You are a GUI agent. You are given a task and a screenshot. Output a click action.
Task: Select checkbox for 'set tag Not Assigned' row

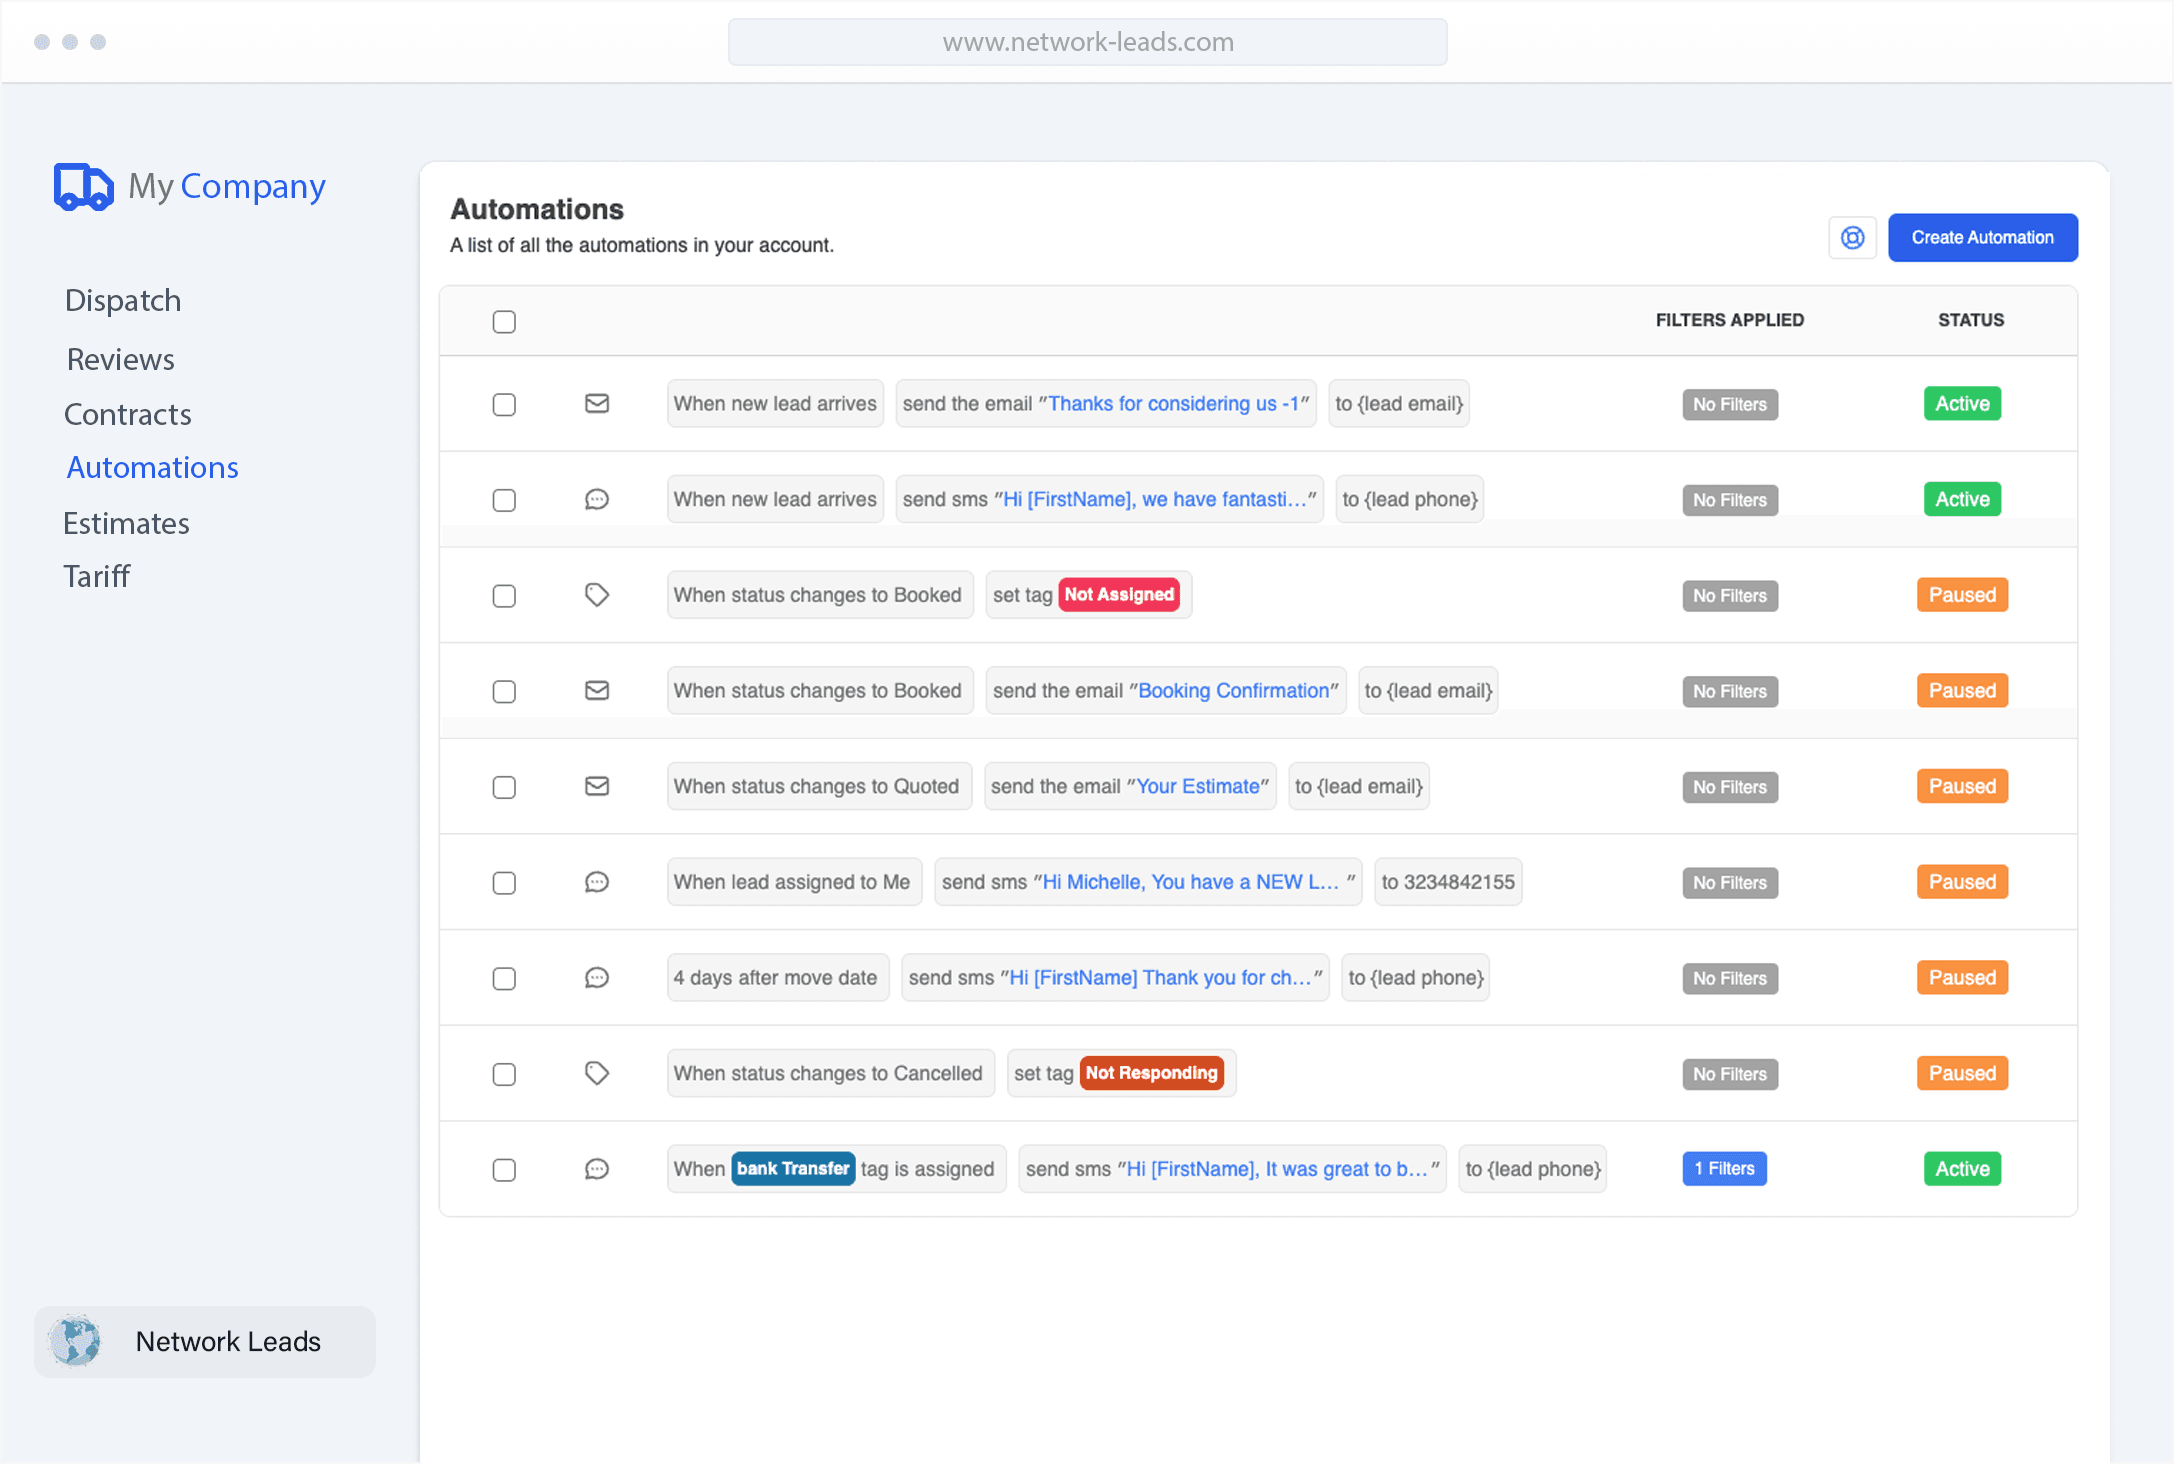point(504,596)
